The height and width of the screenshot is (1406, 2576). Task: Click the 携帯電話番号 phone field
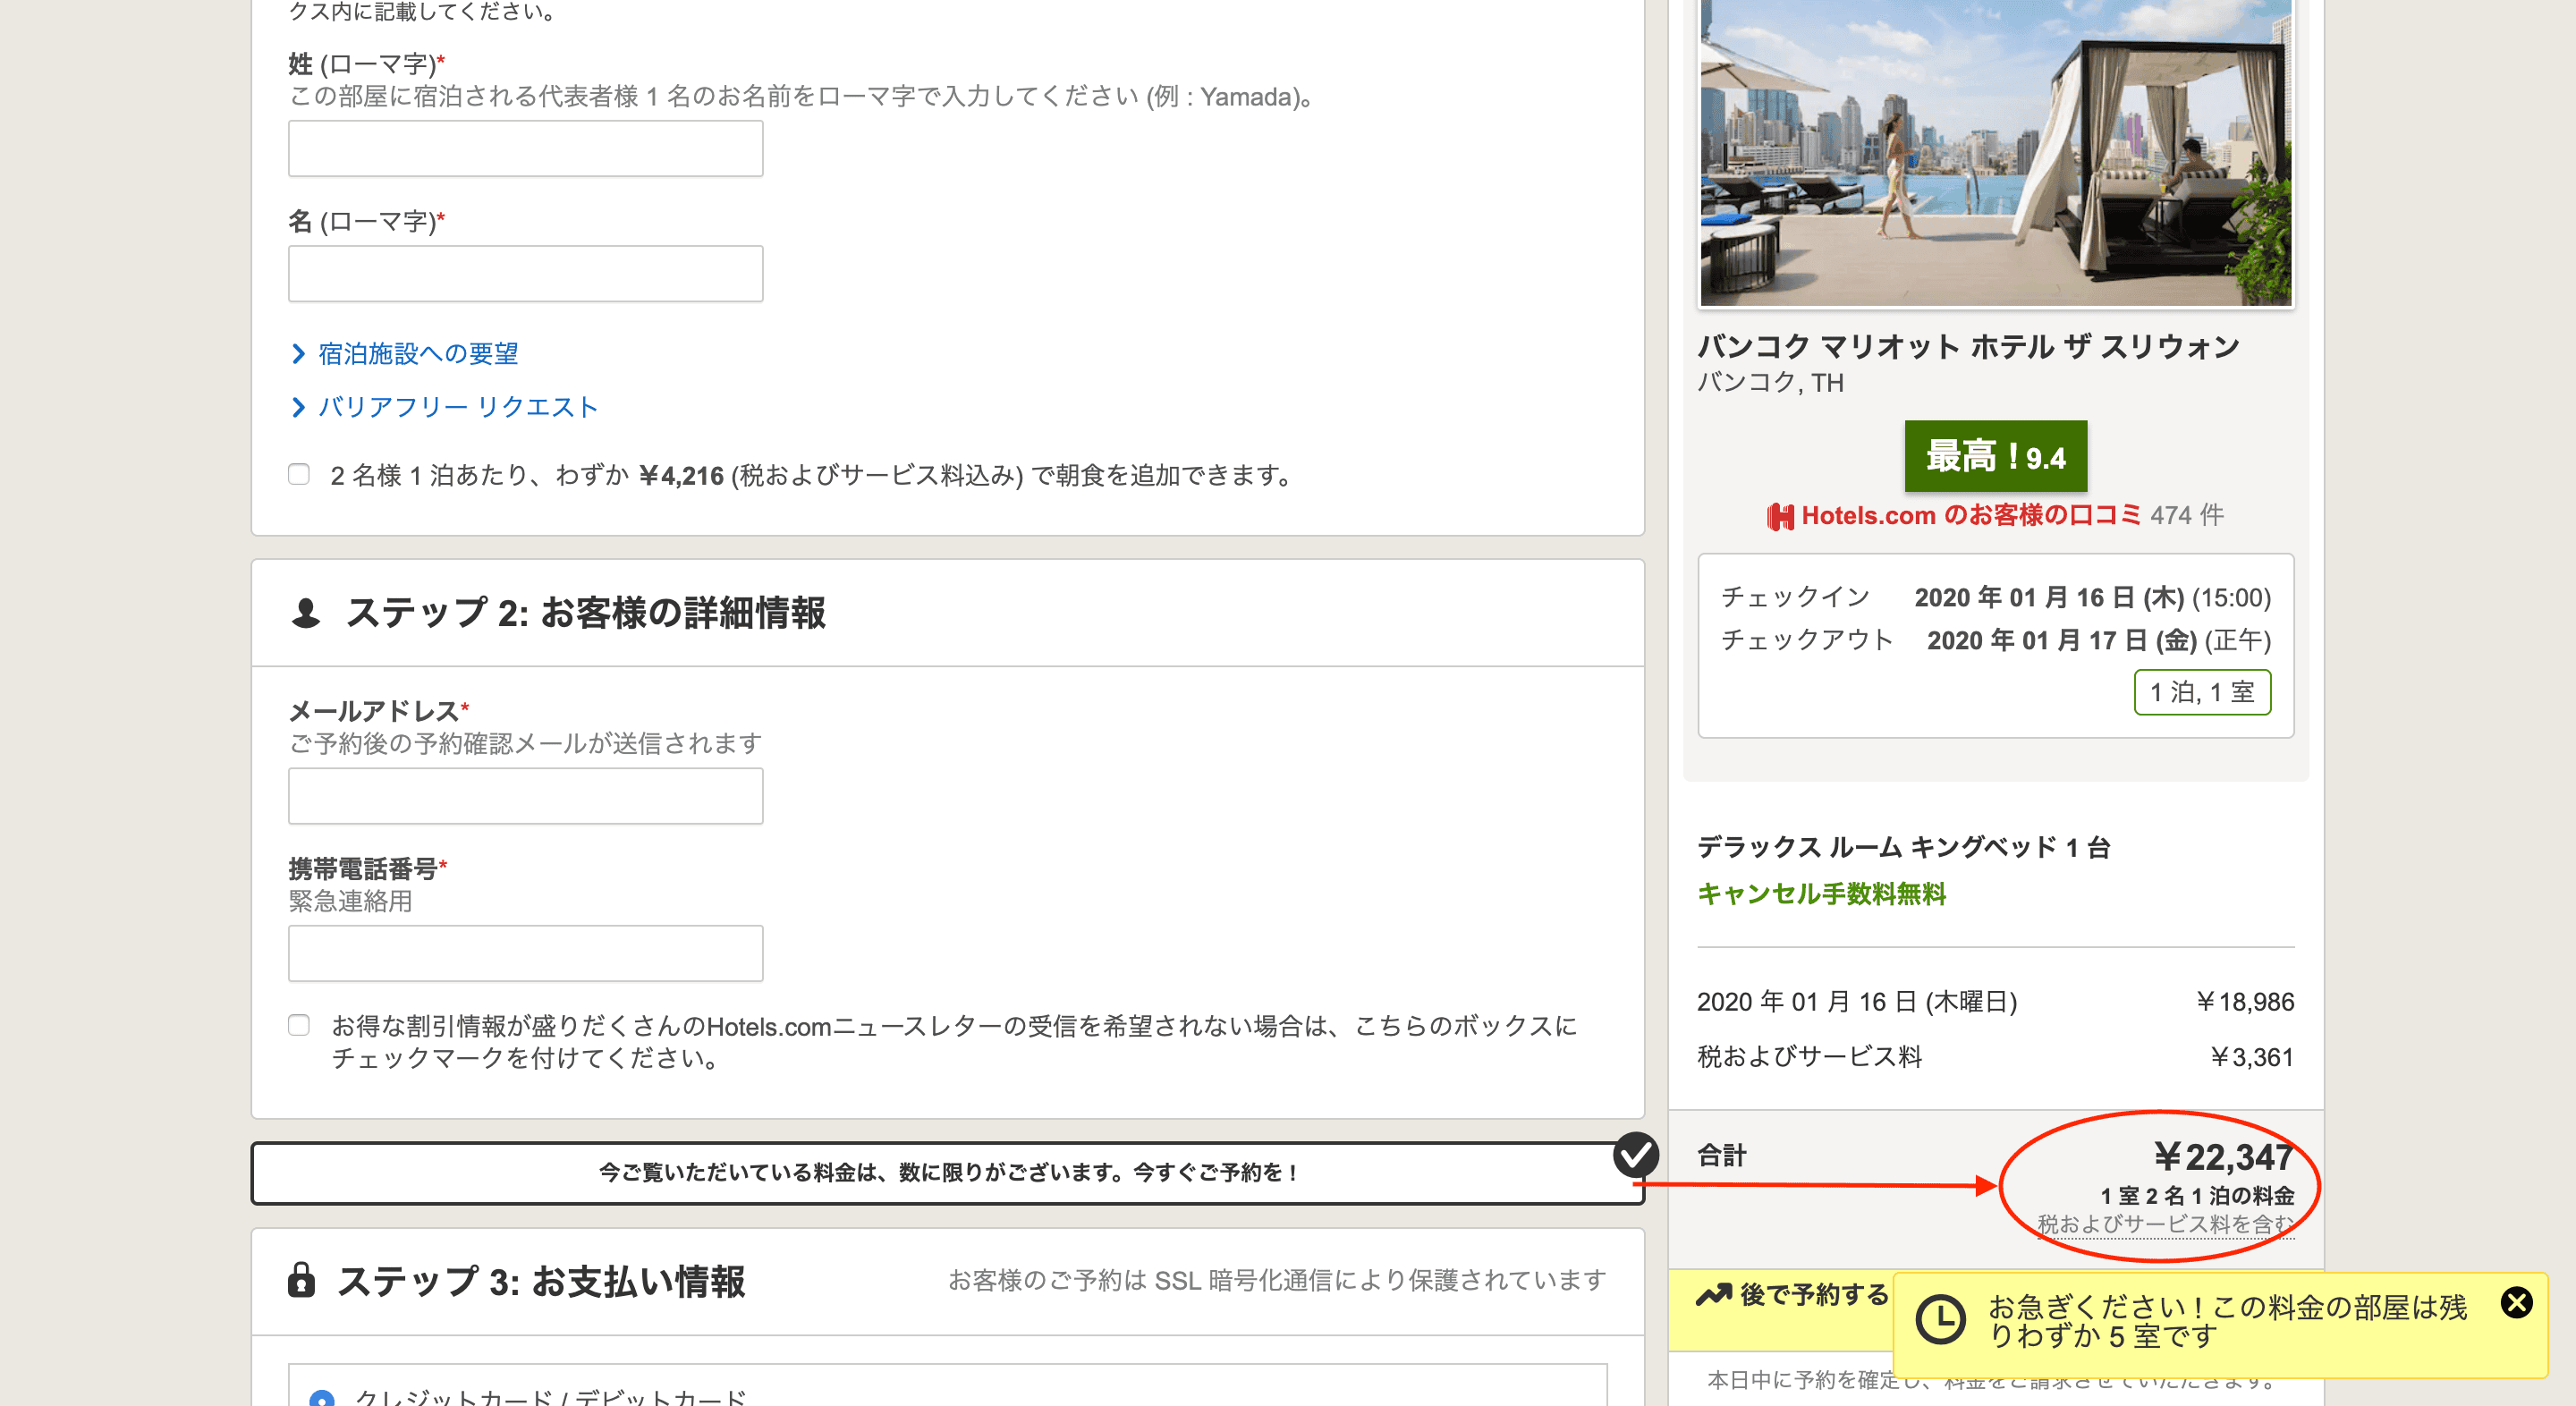(x=524, y=953)
